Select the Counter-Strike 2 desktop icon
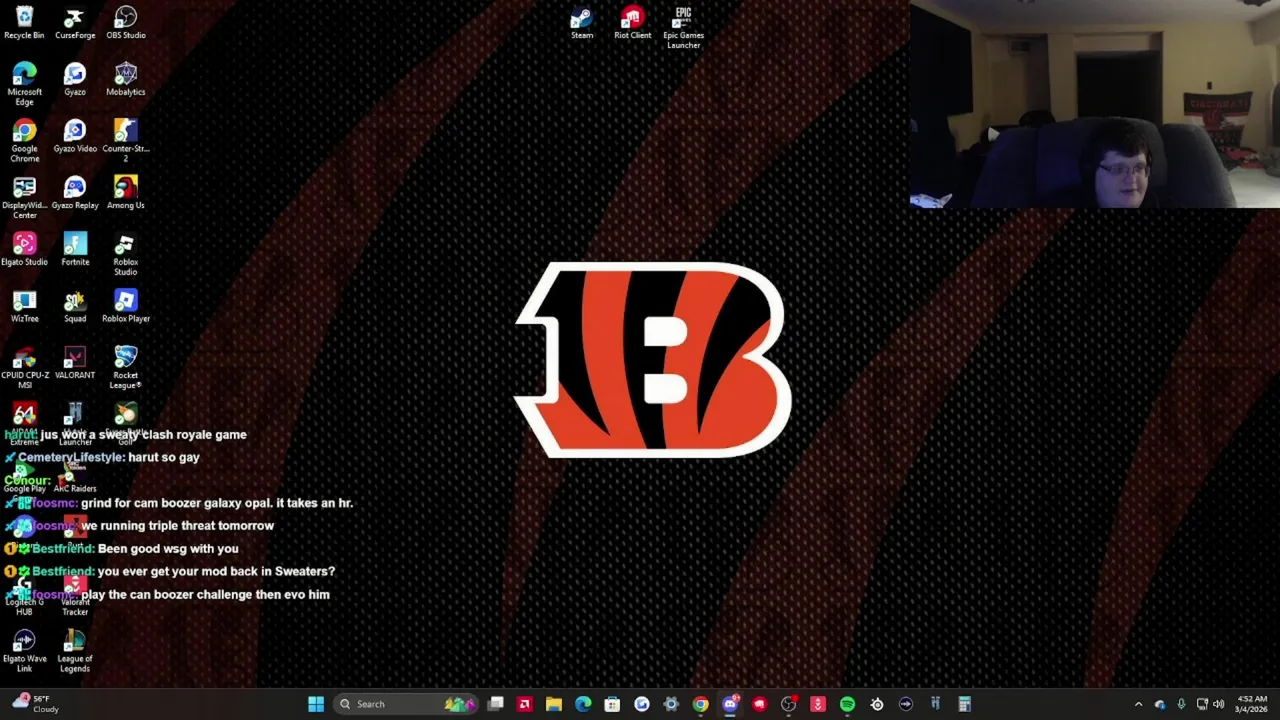The height and width of the screenshot is (720, 1280). coord(126,141)
